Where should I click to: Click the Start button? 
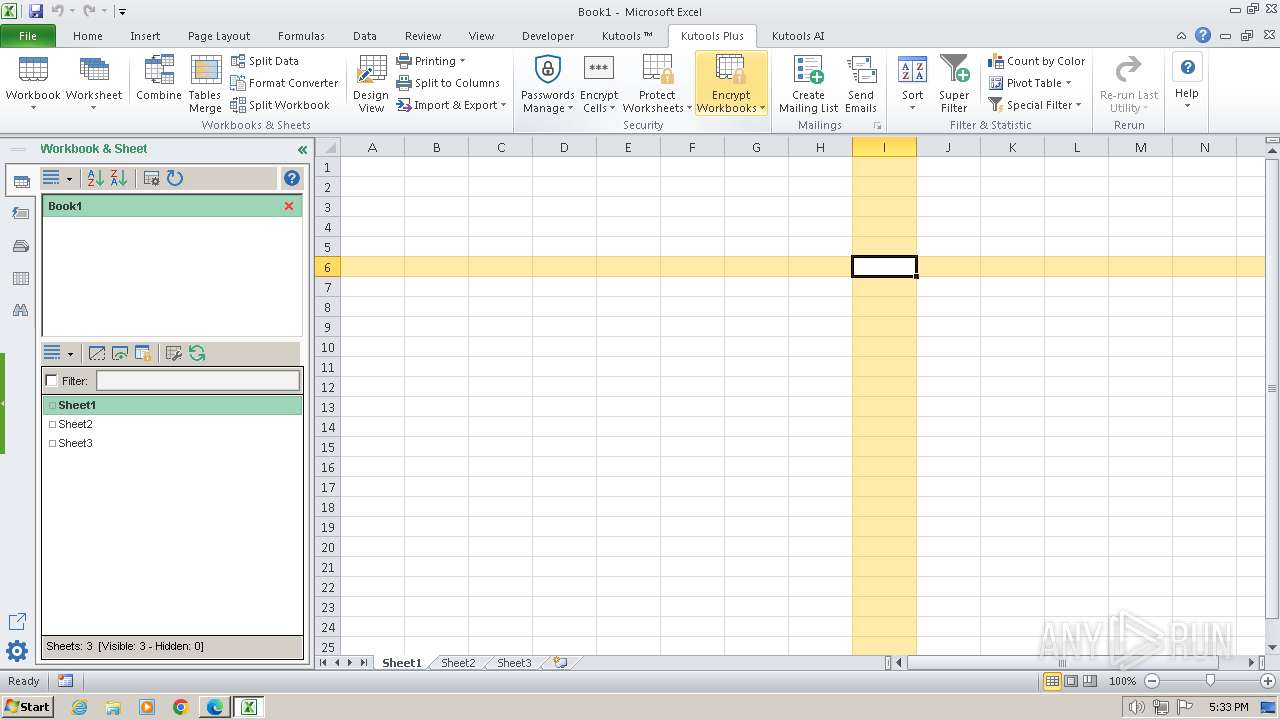click(27, 706)
